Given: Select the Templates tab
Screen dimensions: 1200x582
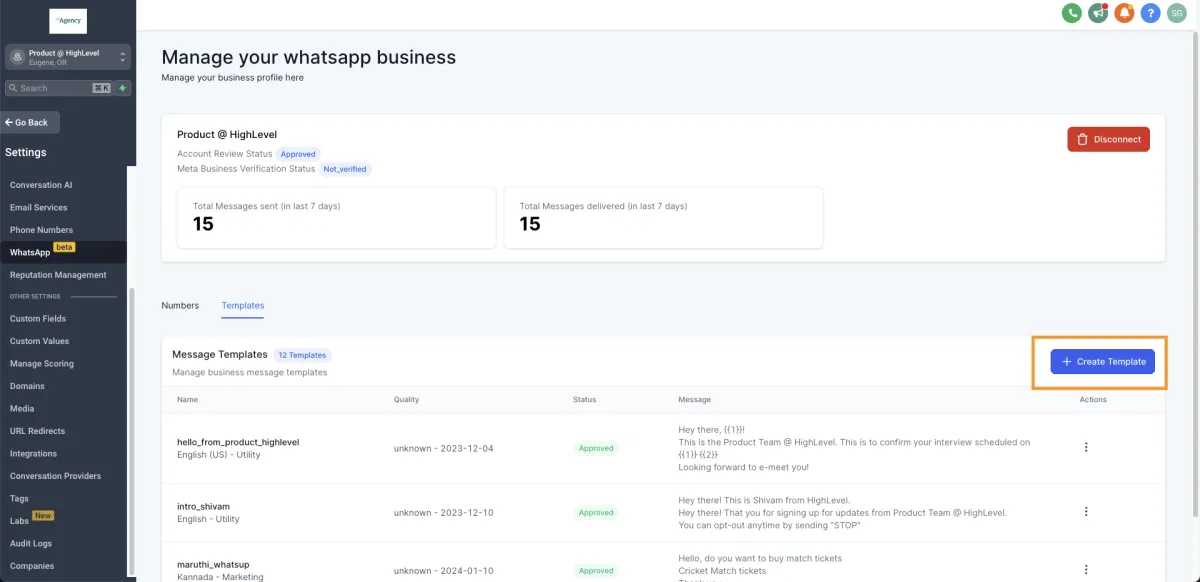Looking at the screenshot, I should point(243,305).
